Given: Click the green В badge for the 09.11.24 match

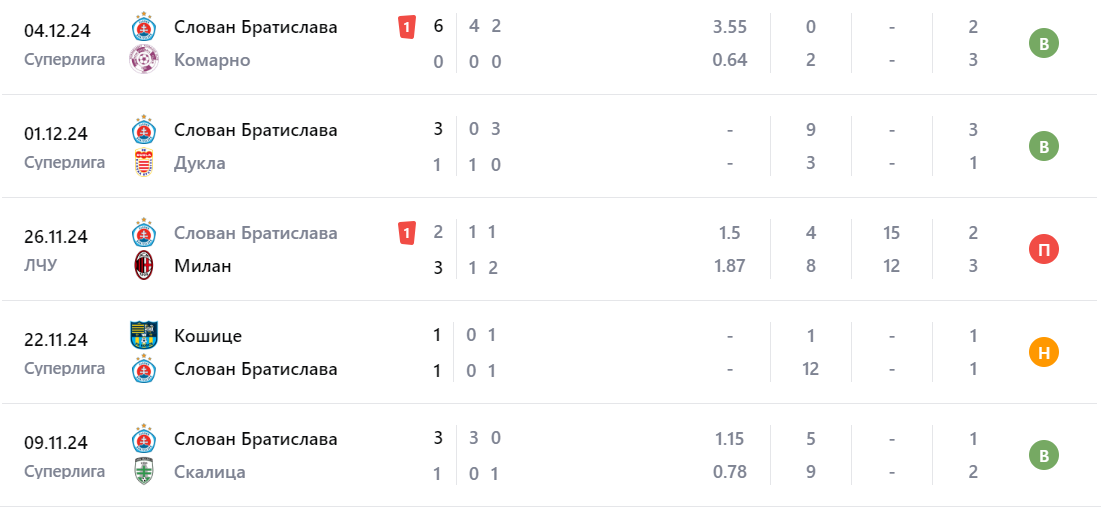Looking at the screenshot, I should (x=1043, y=455).
